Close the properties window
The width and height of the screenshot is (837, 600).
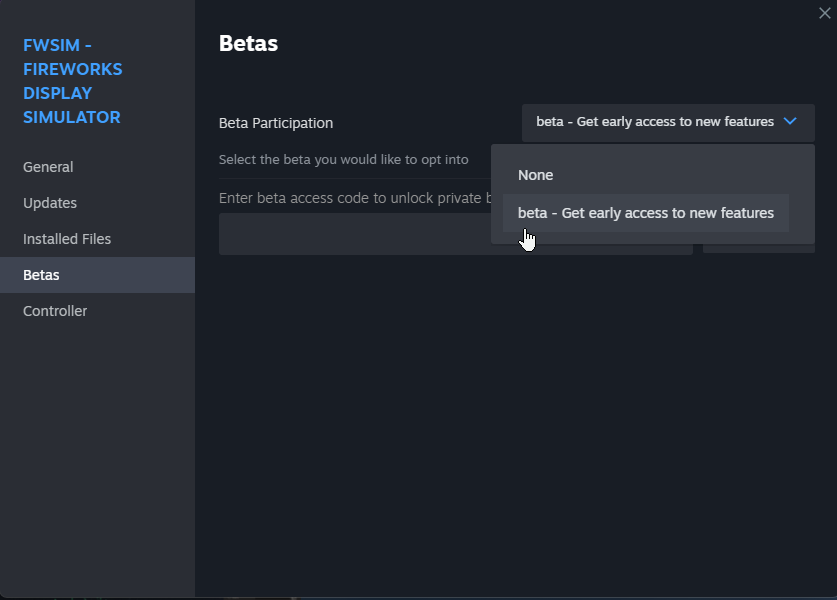(824, 13)
